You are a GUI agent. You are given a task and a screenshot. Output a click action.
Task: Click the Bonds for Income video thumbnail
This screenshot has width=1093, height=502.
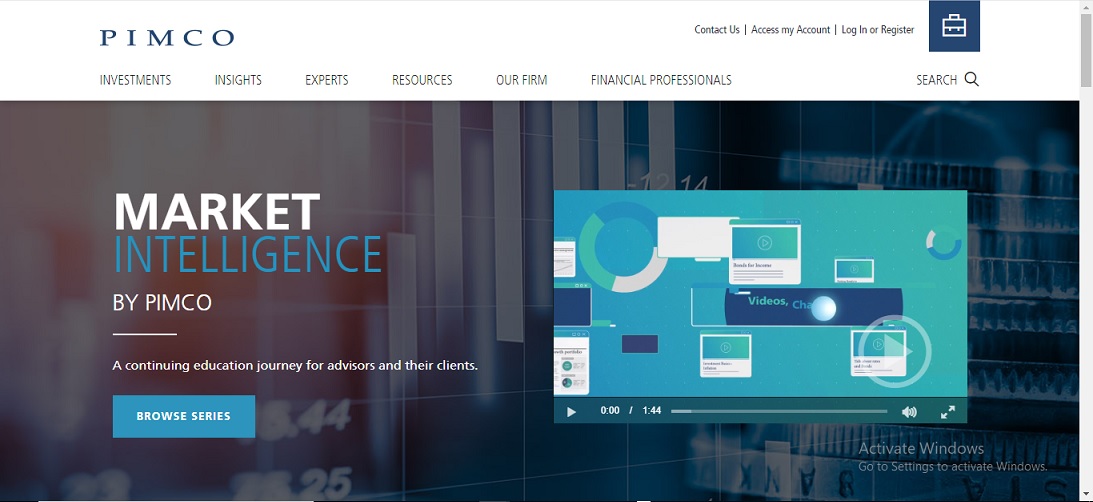tap(765, 246)
